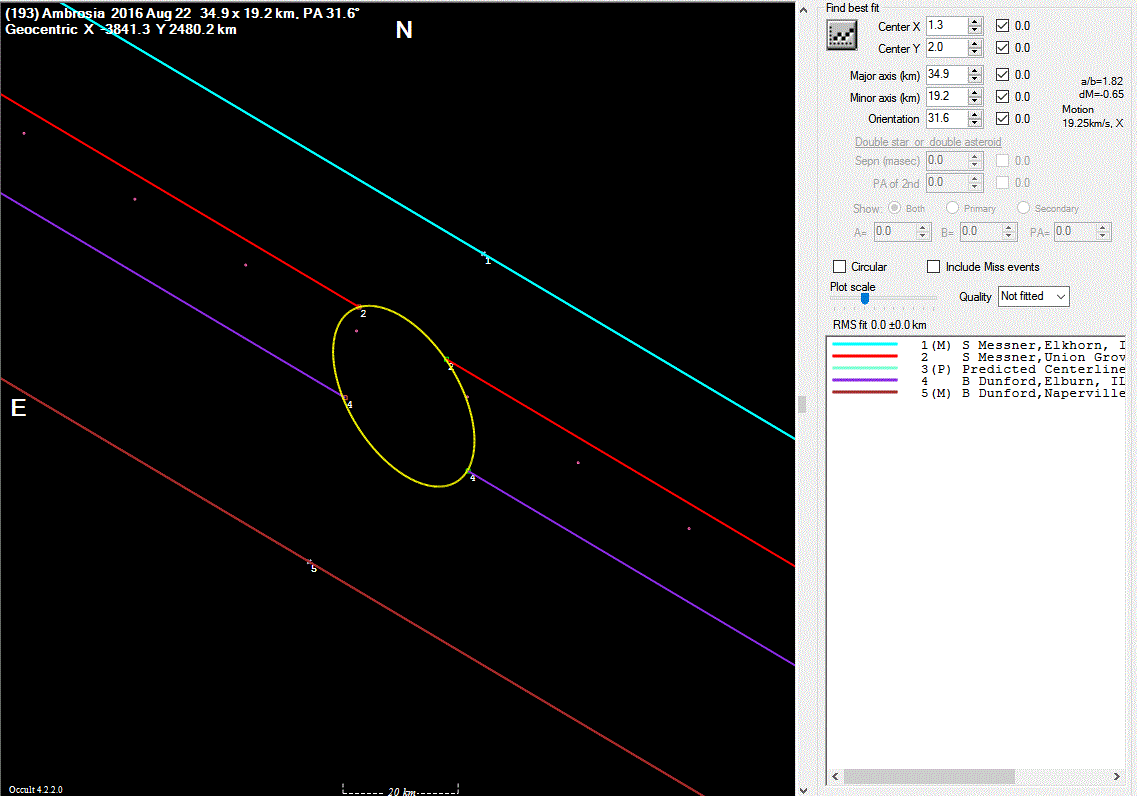Viewport: 1137px width, 796px height.
Task: Enable Include Miss events checkbox
Action: pyautogui.click(x=933, y=267)
